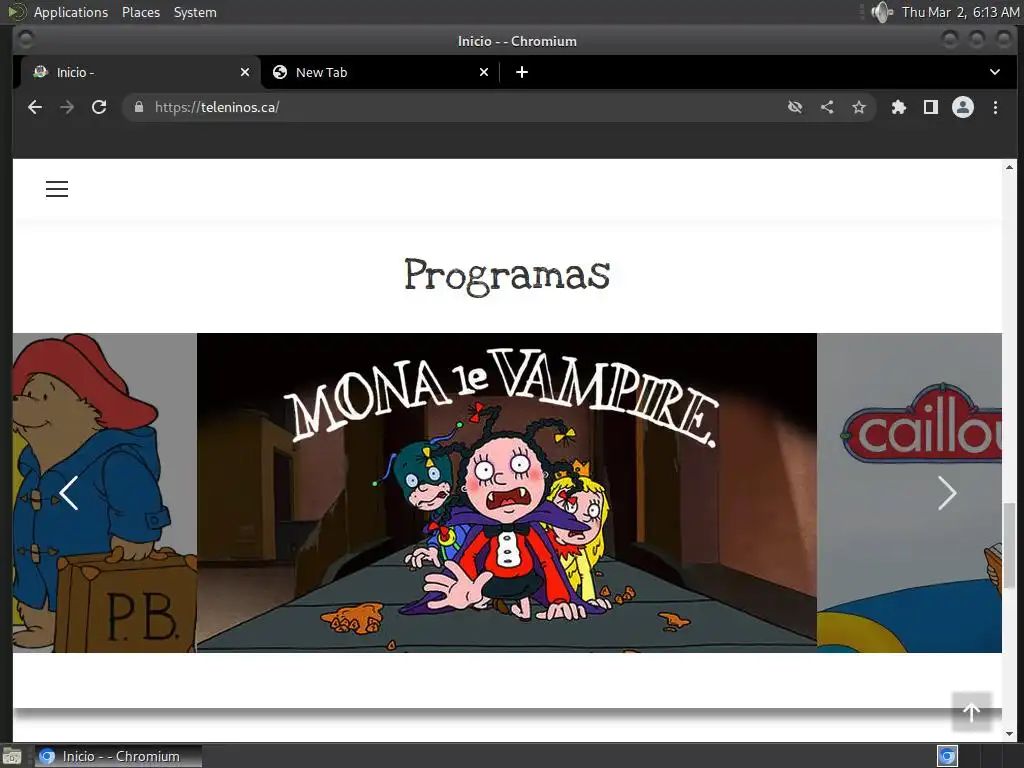This screenshot has height=768, width=1024.
Task: Click the browser forward arrow
Action: pyautogui.click(x=67, y=107)
